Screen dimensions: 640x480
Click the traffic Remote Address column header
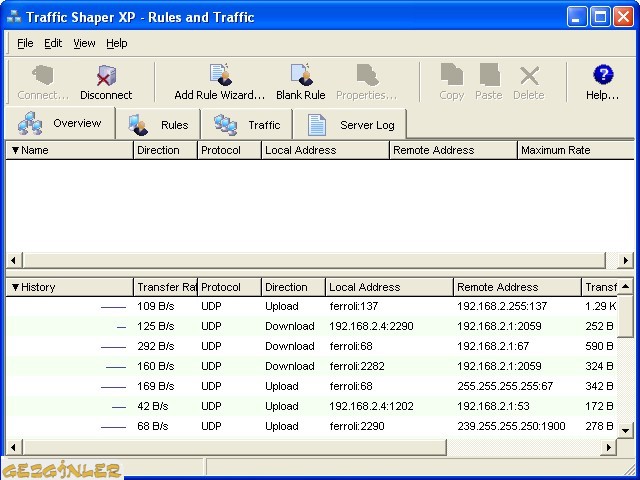click(517, 287)
